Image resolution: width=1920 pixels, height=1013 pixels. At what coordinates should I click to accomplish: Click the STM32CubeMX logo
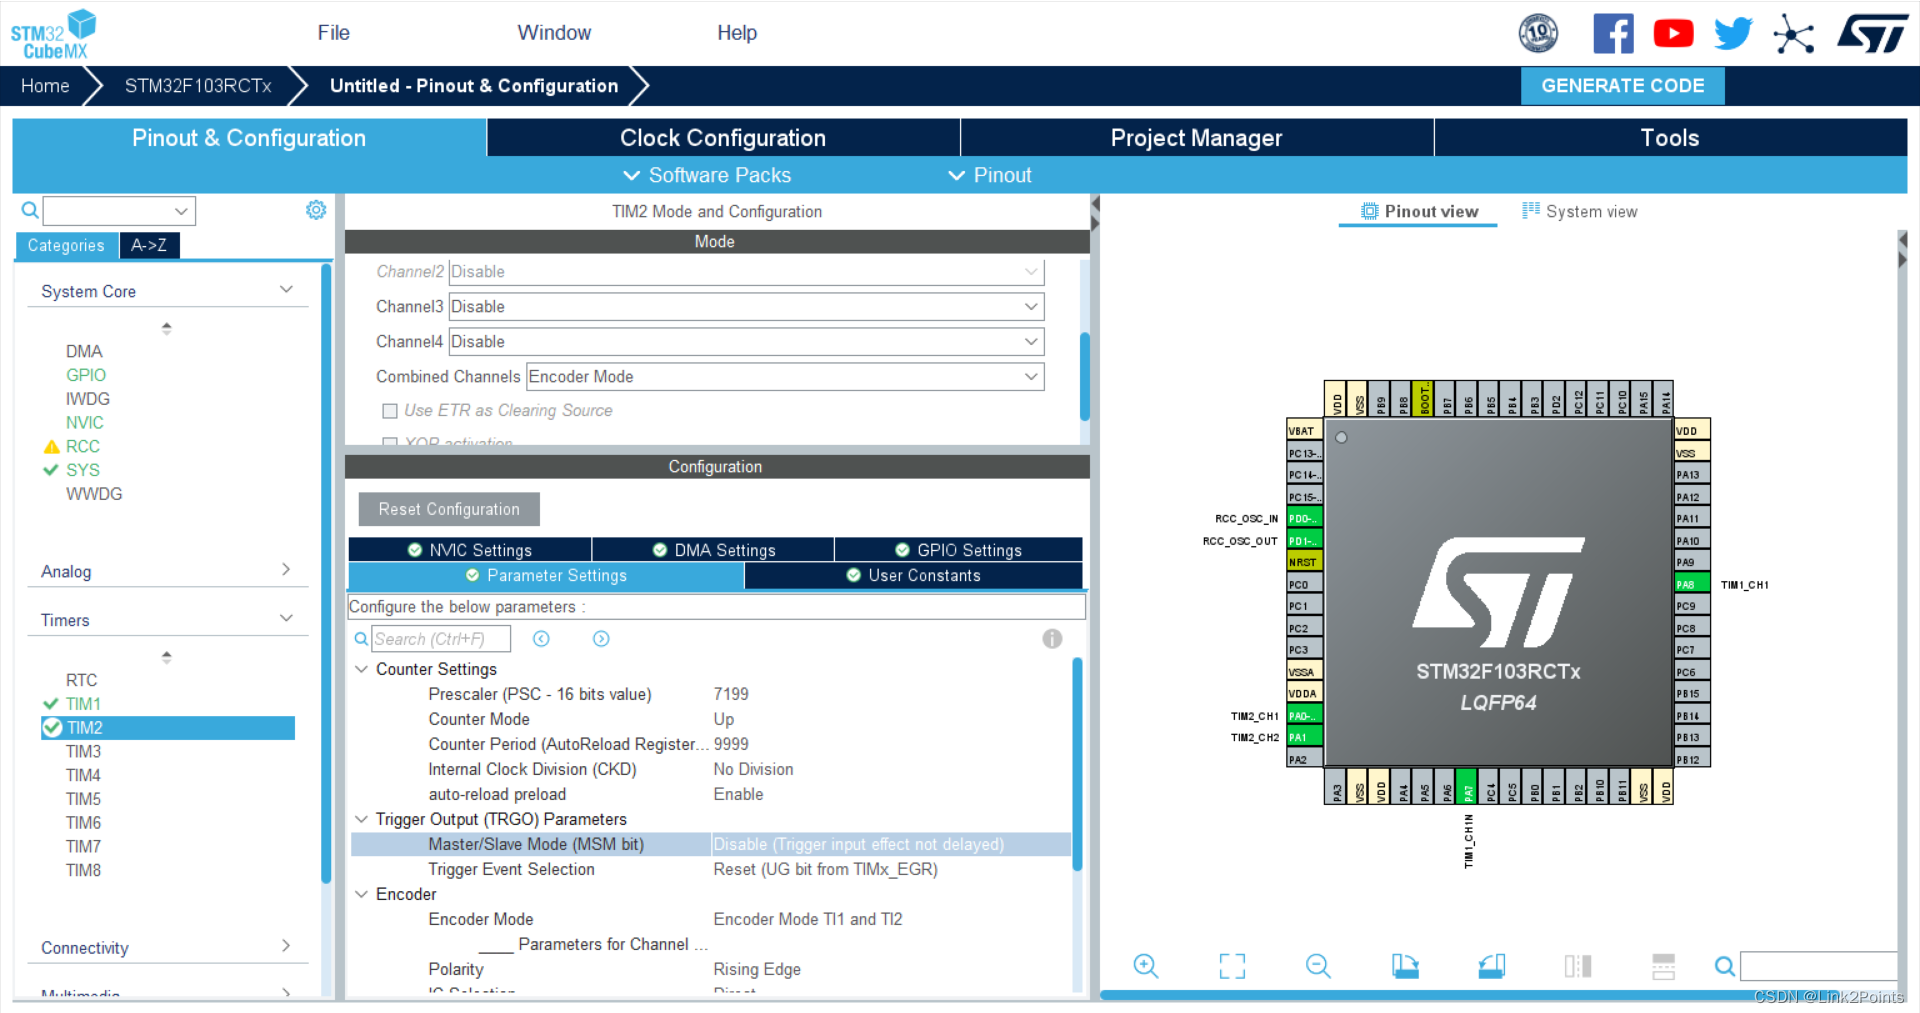click(52, 34)
